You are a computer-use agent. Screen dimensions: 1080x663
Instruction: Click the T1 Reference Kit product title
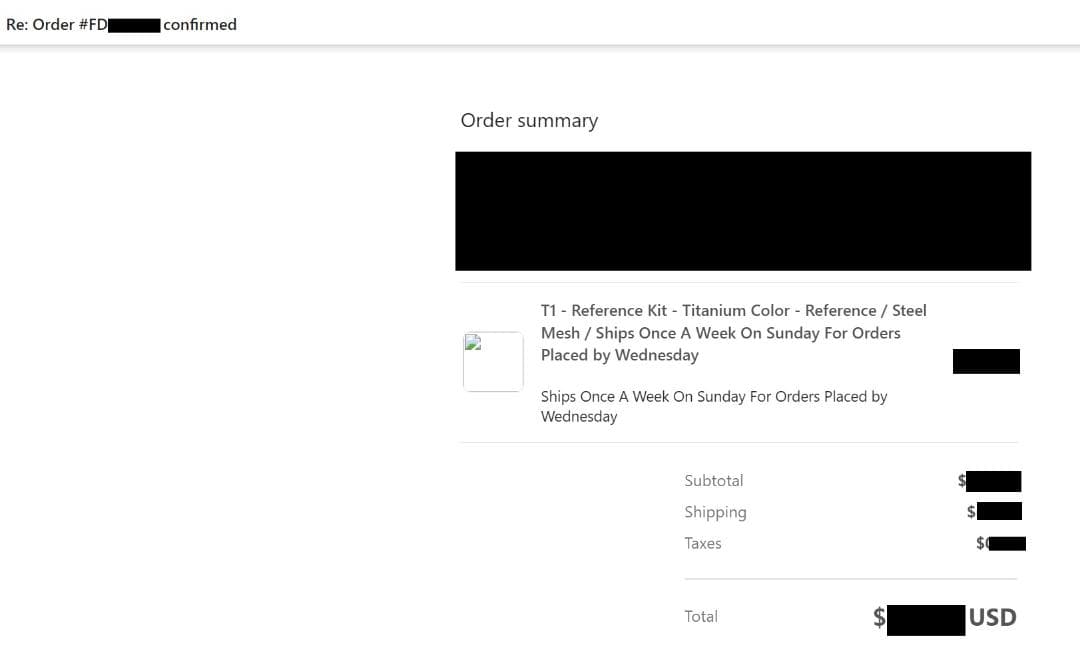[x=733, y=332]
